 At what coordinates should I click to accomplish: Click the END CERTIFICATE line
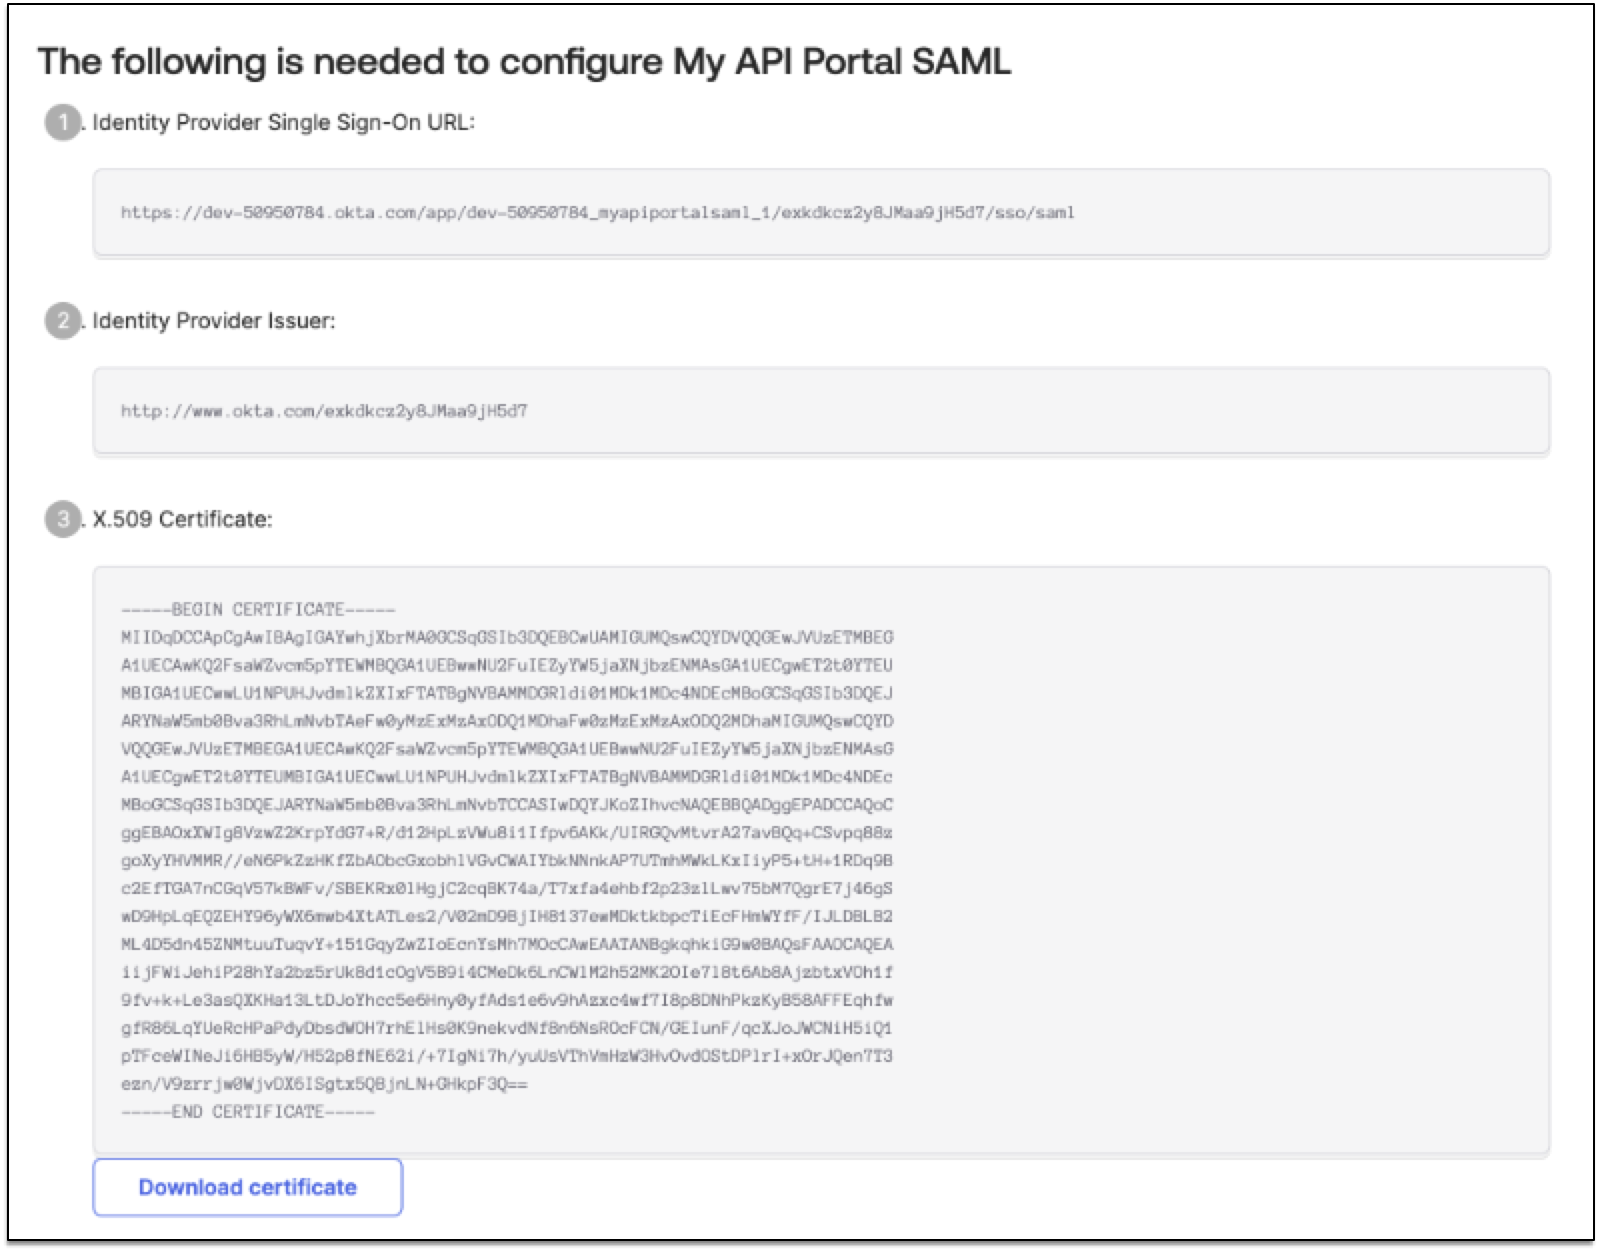pyautogui.click(x=246, y=1110)
